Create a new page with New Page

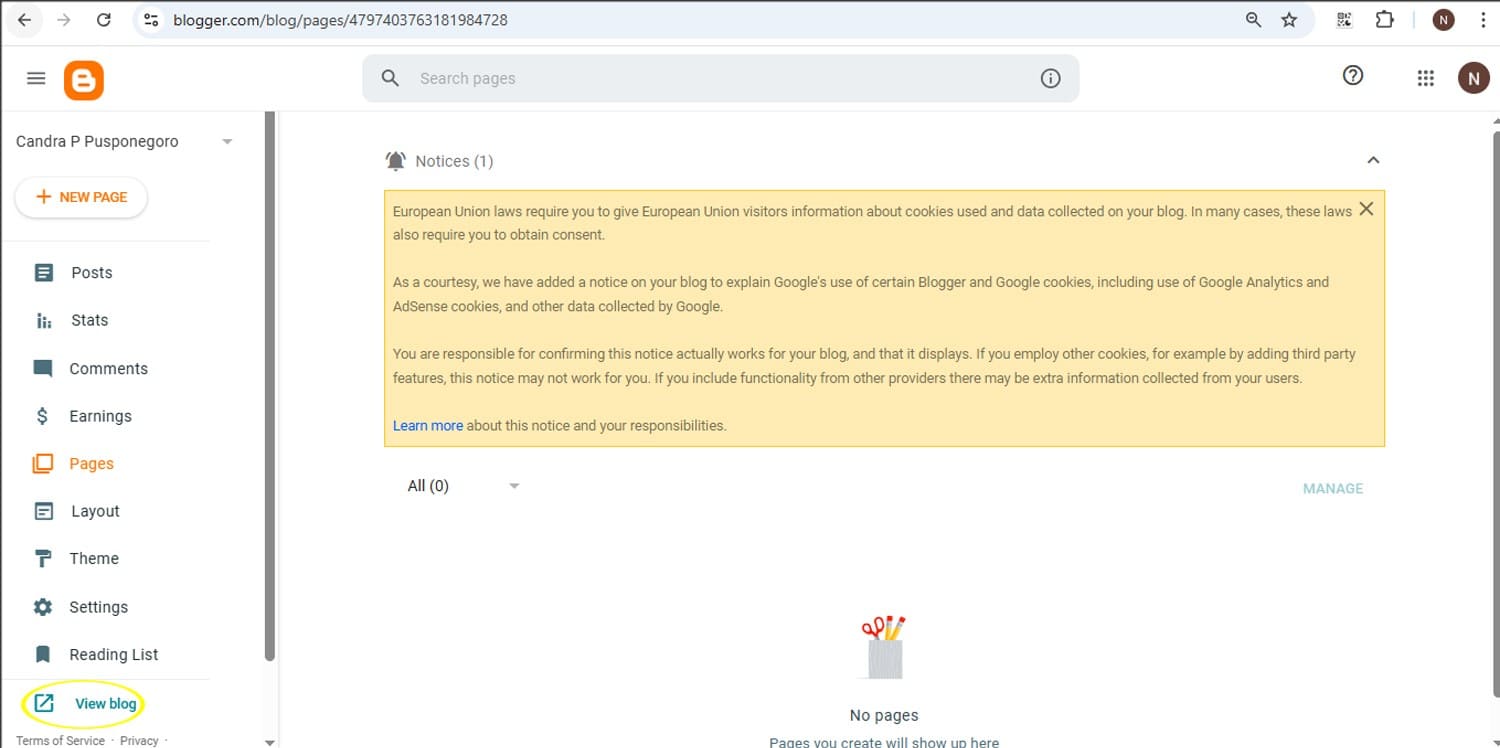pyautogui.click(x=81, y=197)
